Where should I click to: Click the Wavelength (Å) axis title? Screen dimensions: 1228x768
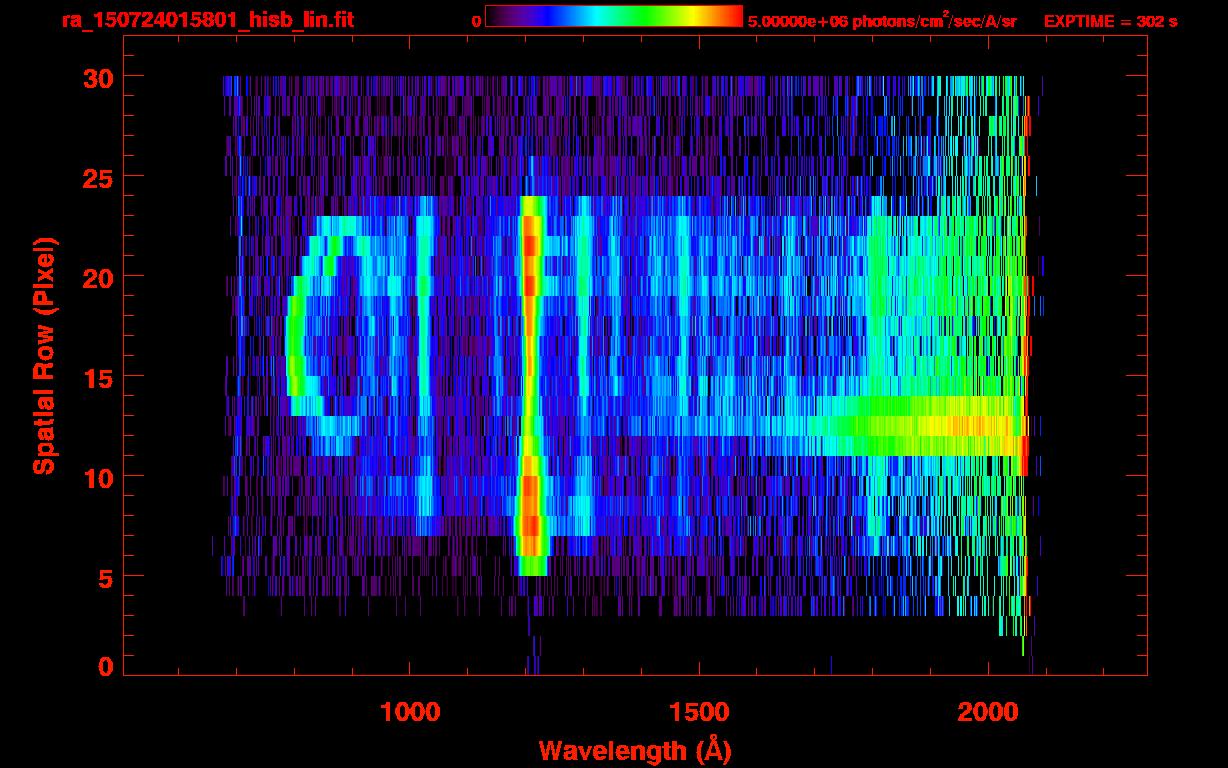(635, 750)
